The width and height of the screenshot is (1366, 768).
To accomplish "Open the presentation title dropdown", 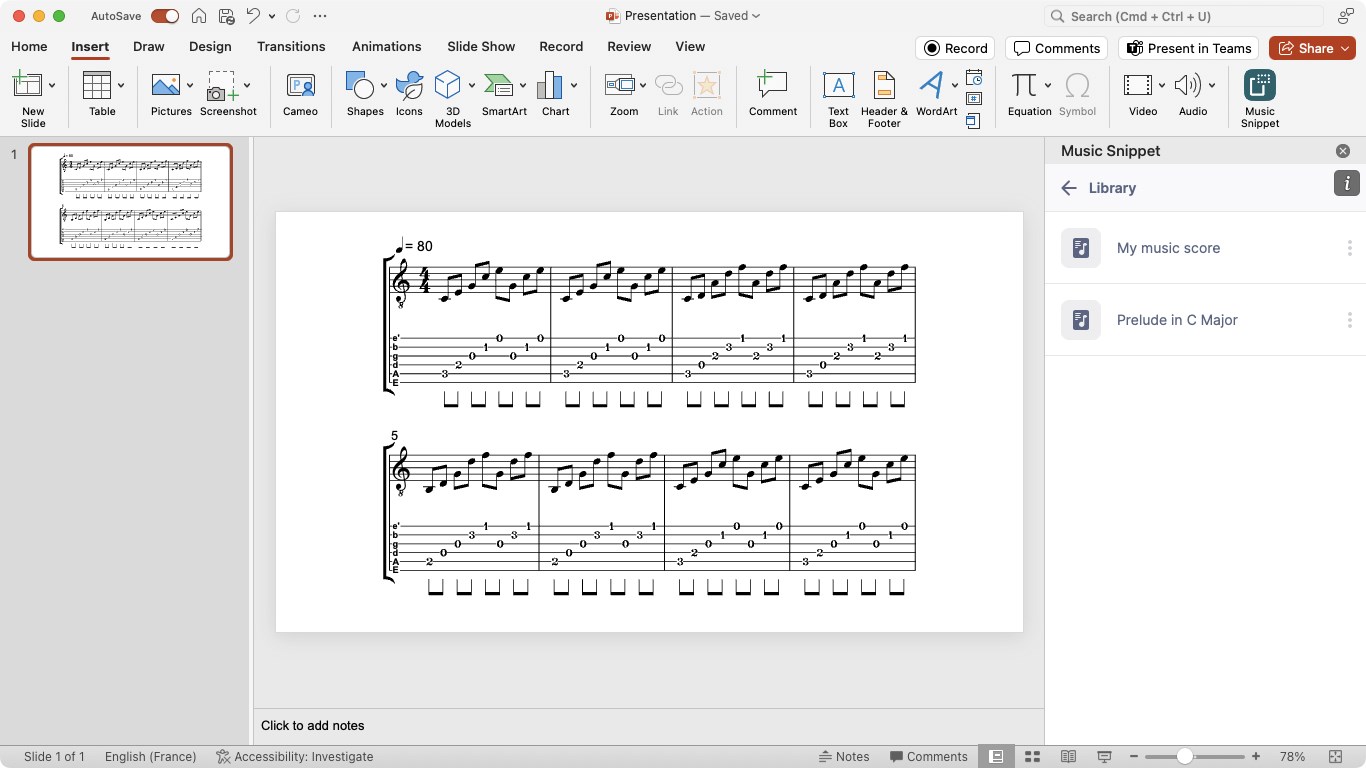I will [756, 16].
